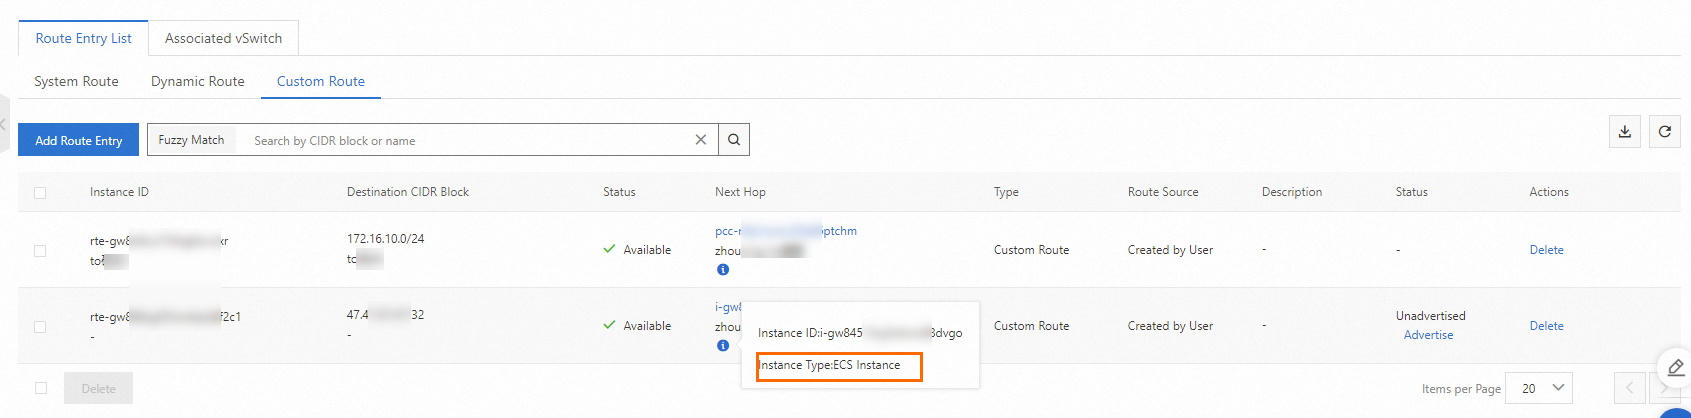The width and height of the screenshot is (1691, 418).
Task: Click the search magnifier icon
Action: tap(734, 140)
